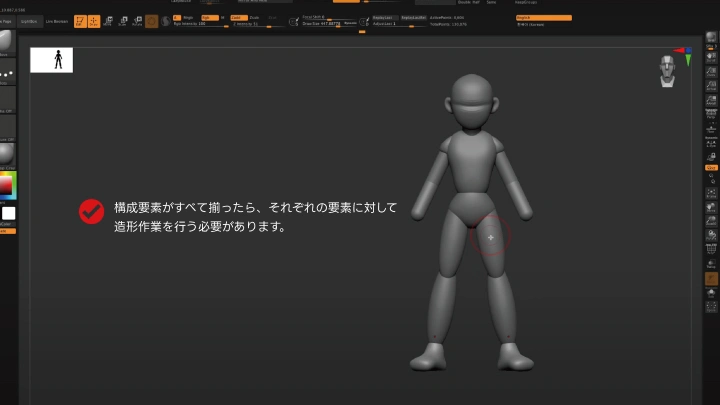Click the head-shaped camera view navigator
Viewport: 720px width, 405px height.
(x=667, y=71)
